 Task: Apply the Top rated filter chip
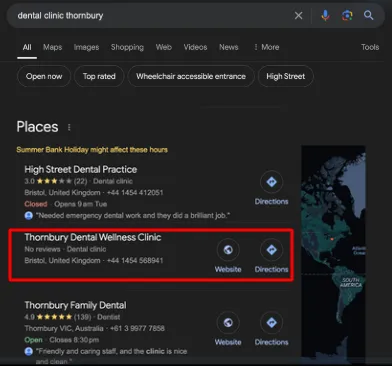tap(99, 76)
